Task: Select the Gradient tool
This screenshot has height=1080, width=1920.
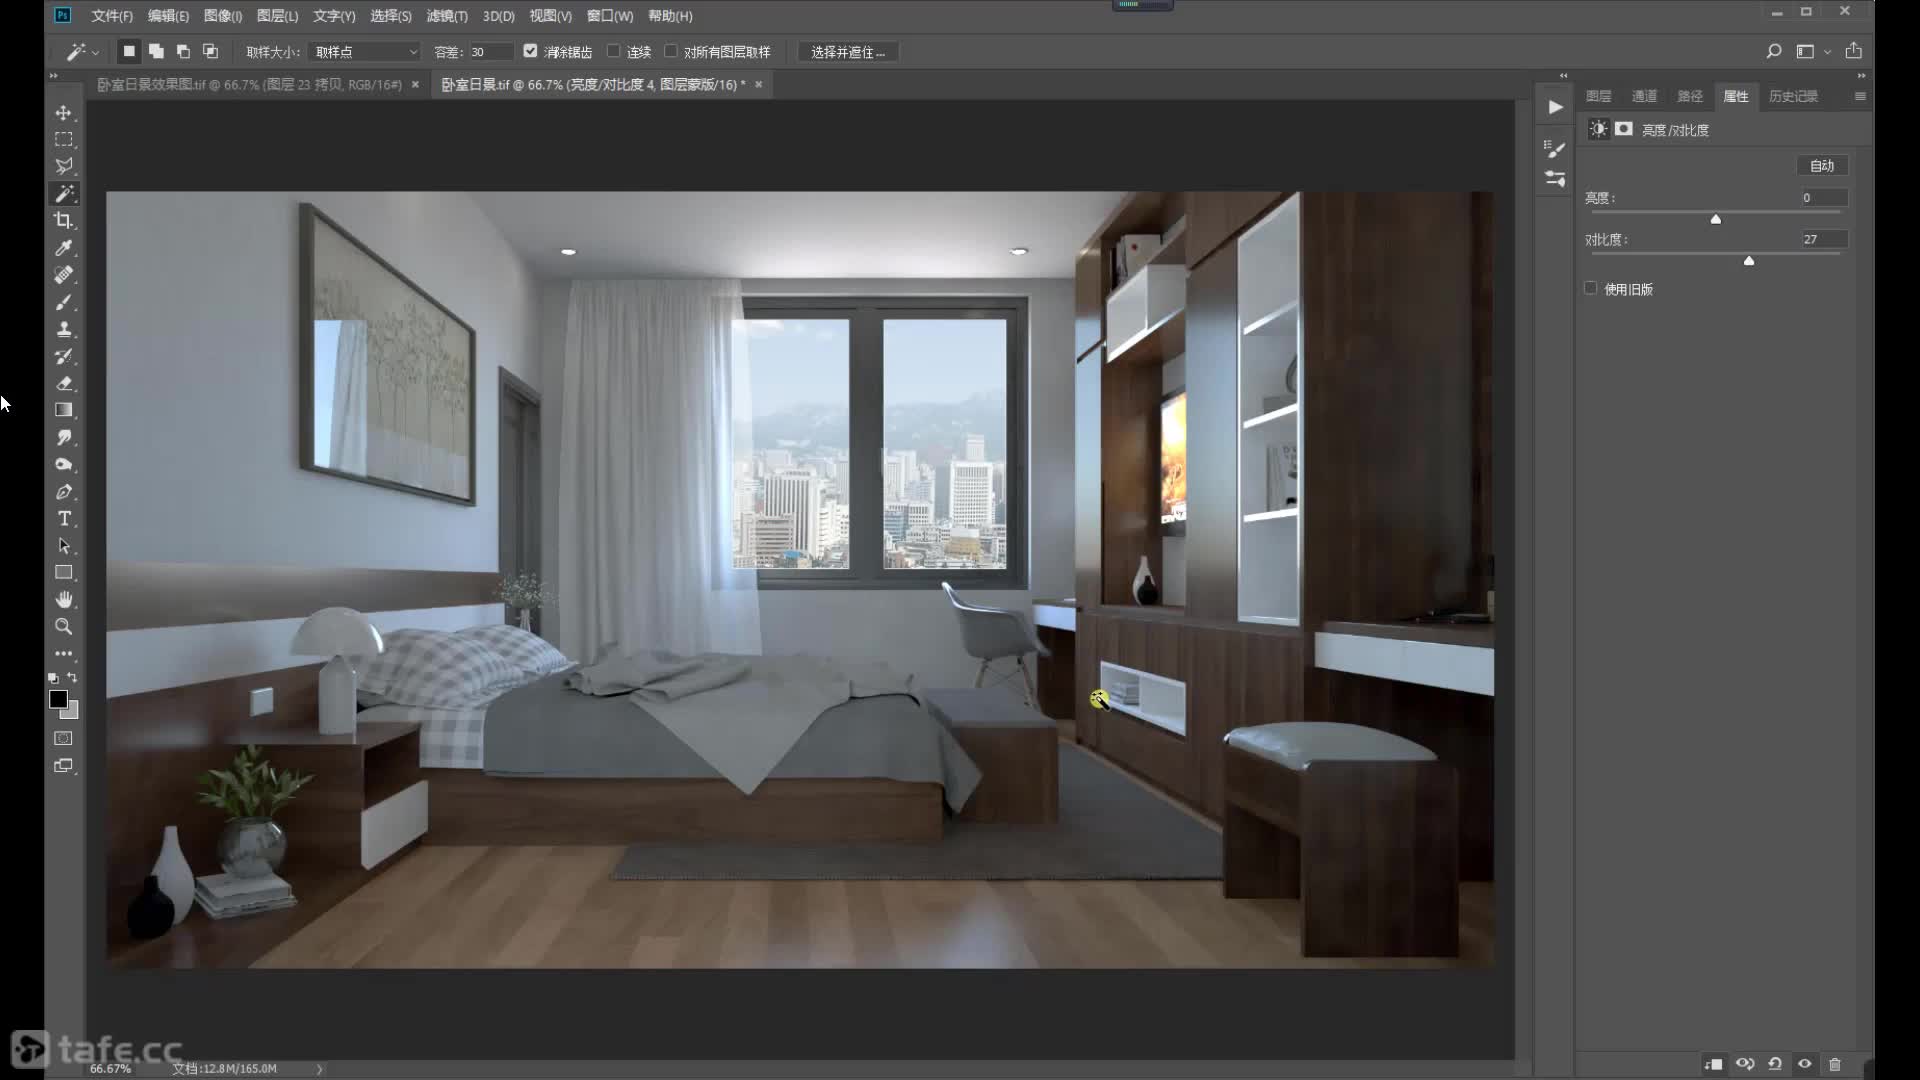Action: (x=63, y=410)
